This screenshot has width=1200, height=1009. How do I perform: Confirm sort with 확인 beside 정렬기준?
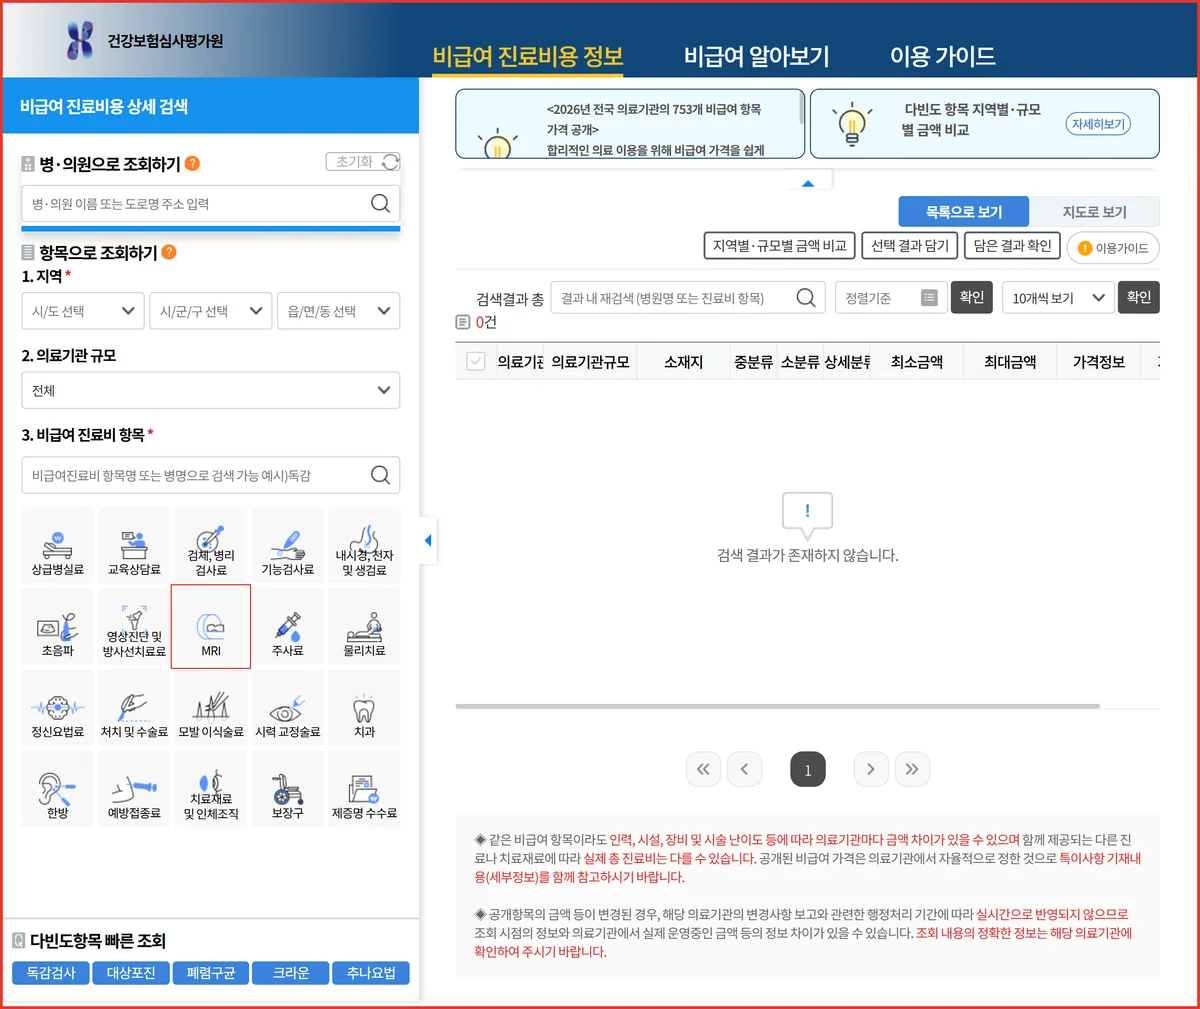971,297
